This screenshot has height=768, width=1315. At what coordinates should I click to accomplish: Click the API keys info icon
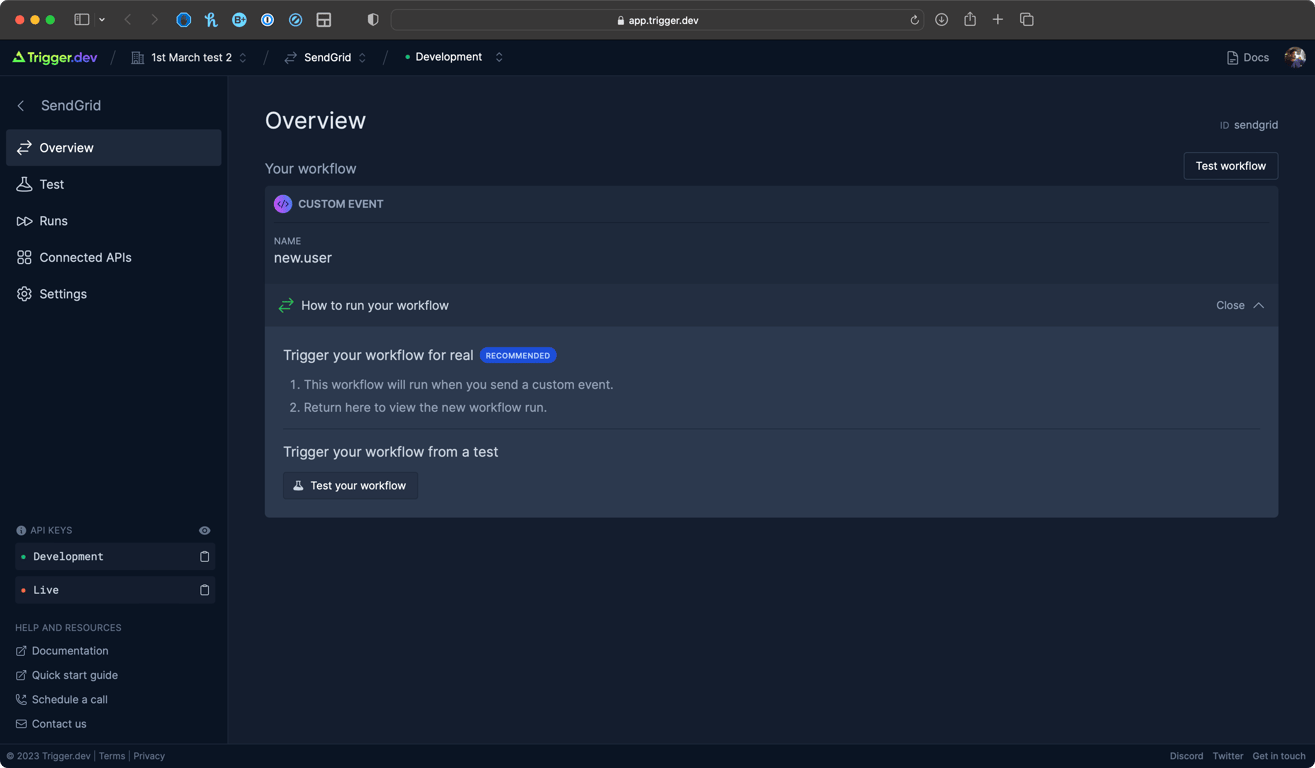pos(21,531)
